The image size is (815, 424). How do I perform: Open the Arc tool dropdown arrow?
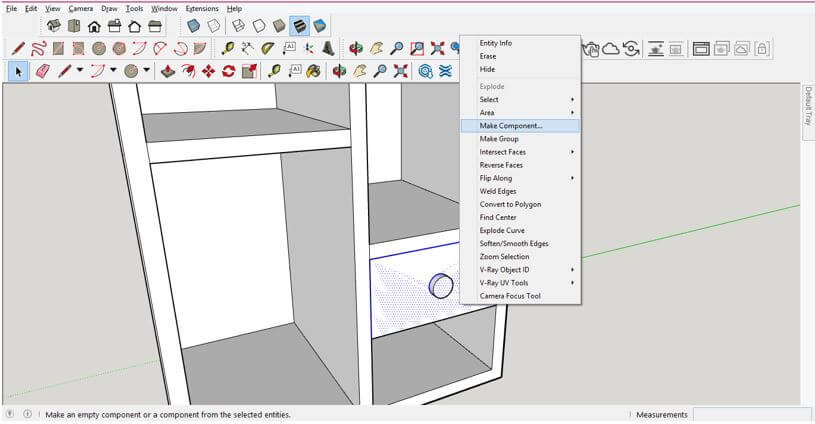(113, 70)
